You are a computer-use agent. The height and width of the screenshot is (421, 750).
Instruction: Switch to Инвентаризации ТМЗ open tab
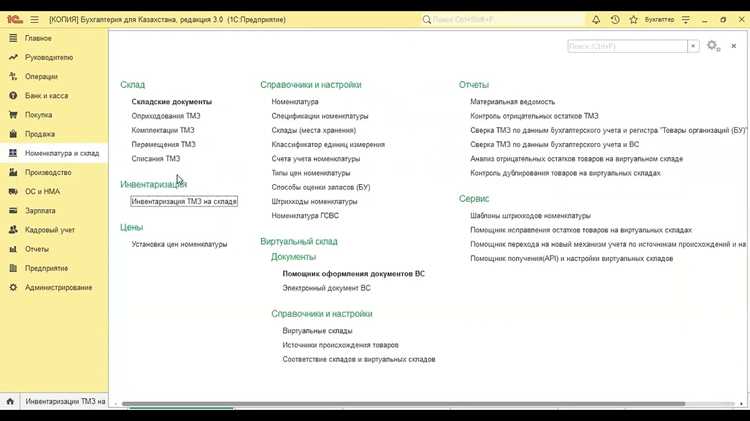click(x=65, y=401)
